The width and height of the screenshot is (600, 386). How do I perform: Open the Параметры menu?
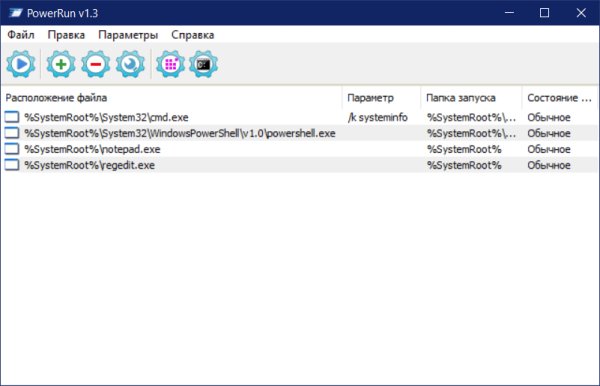[128, 35]
